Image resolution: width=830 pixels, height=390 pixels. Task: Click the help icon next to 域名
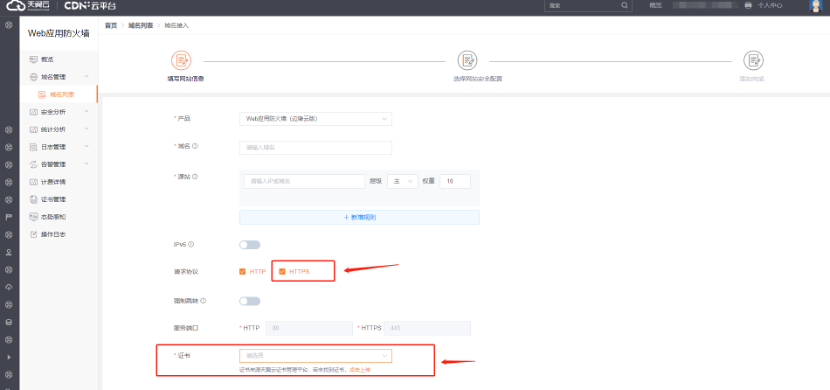point(195,146)
